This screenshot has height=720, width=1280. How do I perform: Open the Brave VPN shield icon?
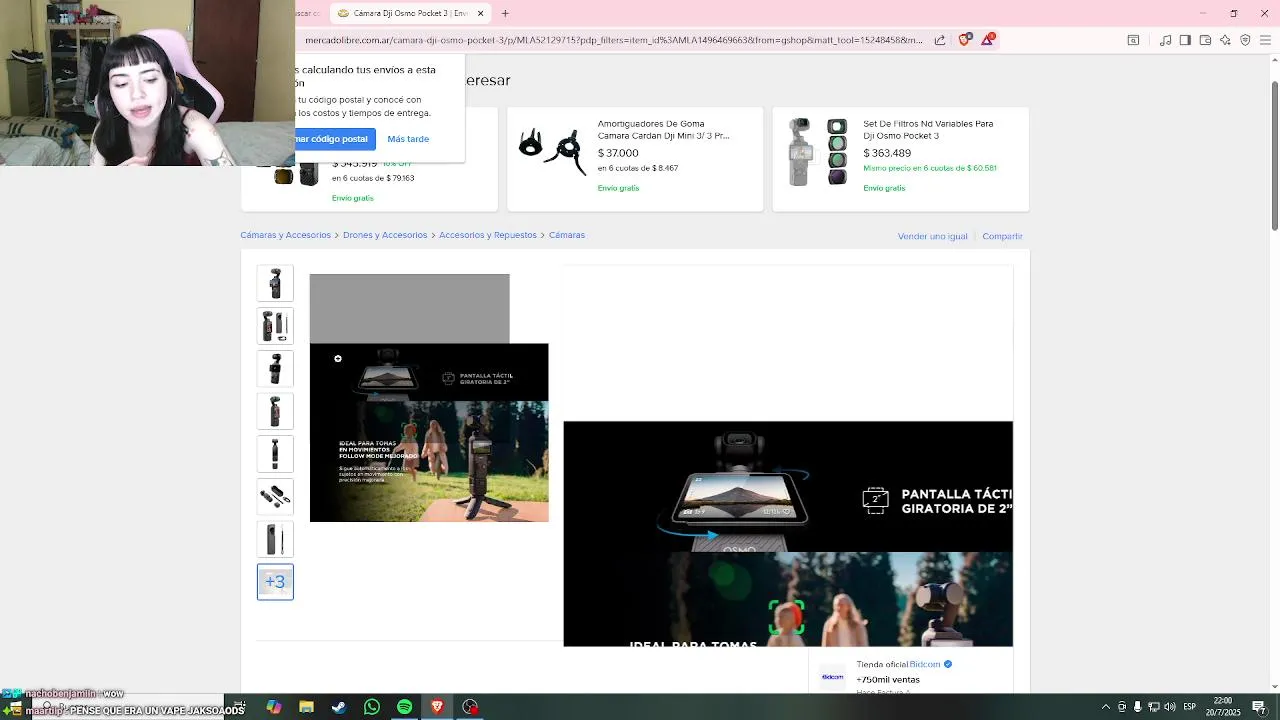[x=1245, y=40]
